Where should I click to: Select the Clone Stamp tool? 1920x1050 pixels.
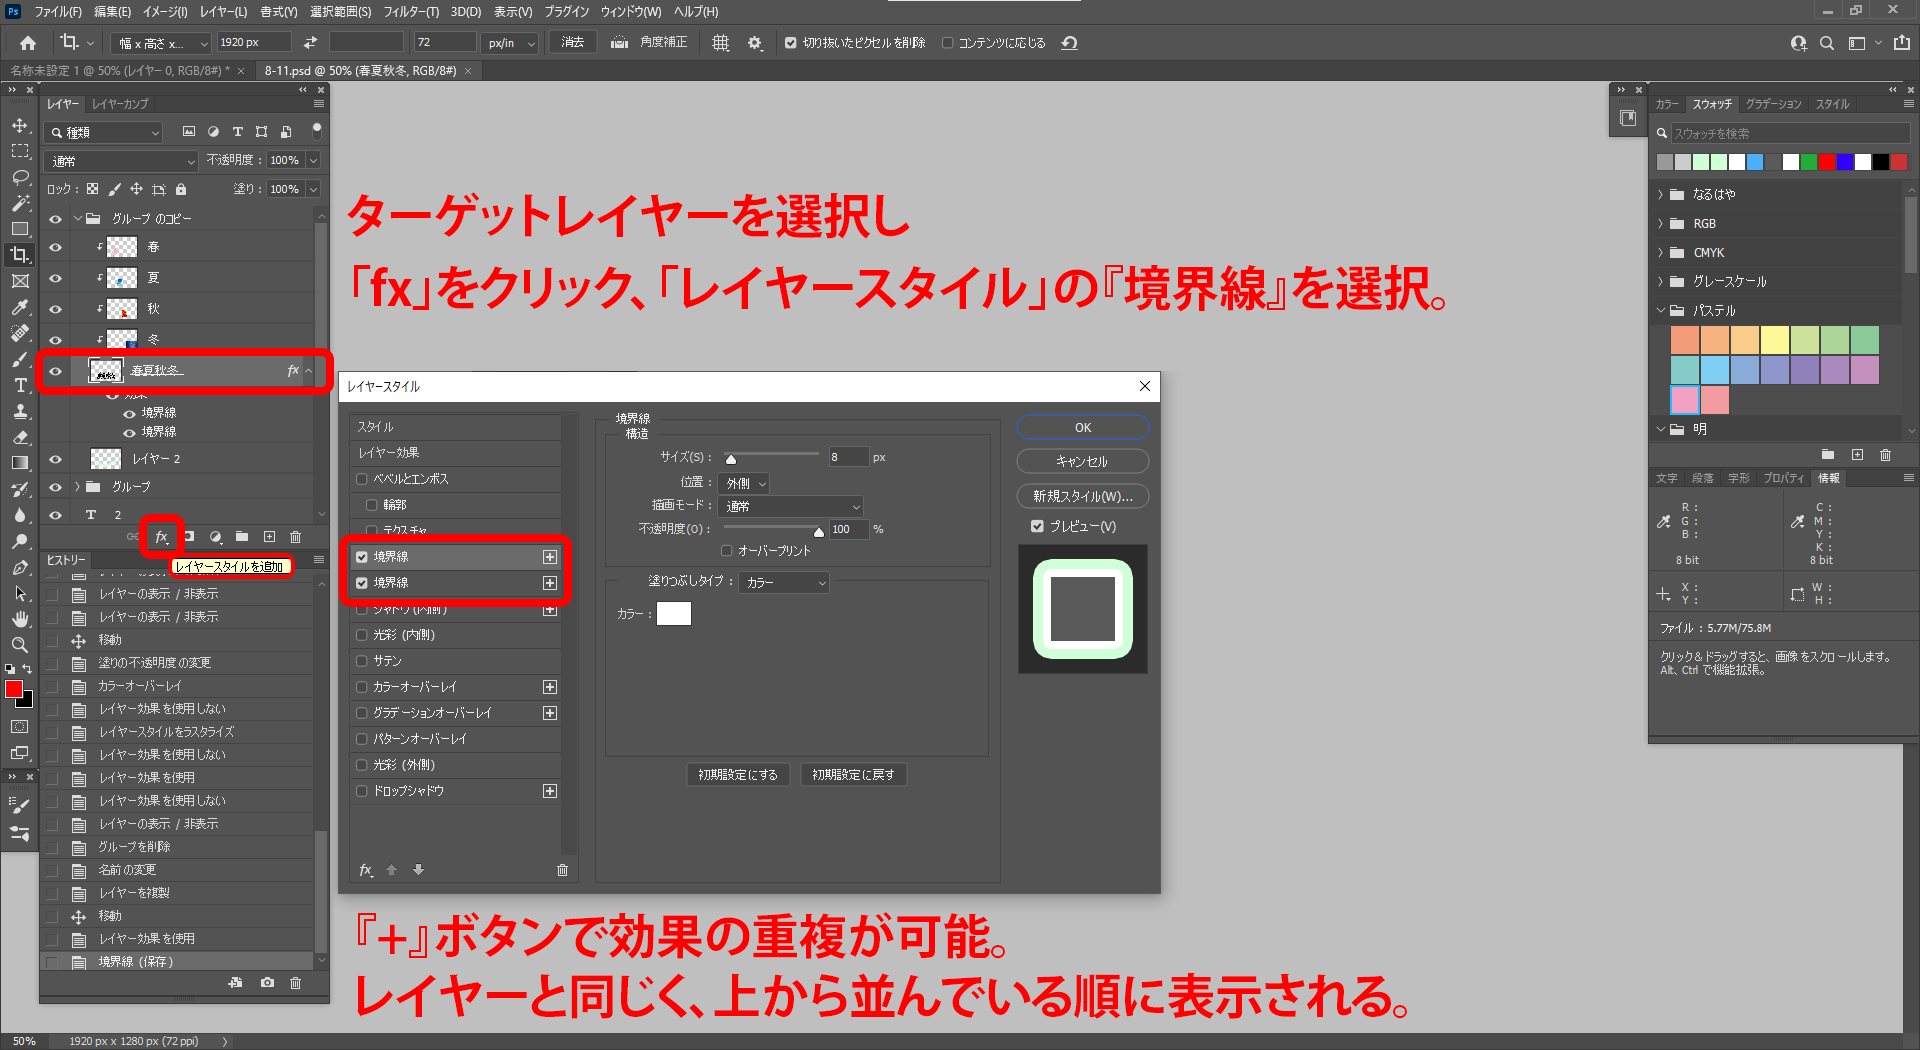point(20,411)
